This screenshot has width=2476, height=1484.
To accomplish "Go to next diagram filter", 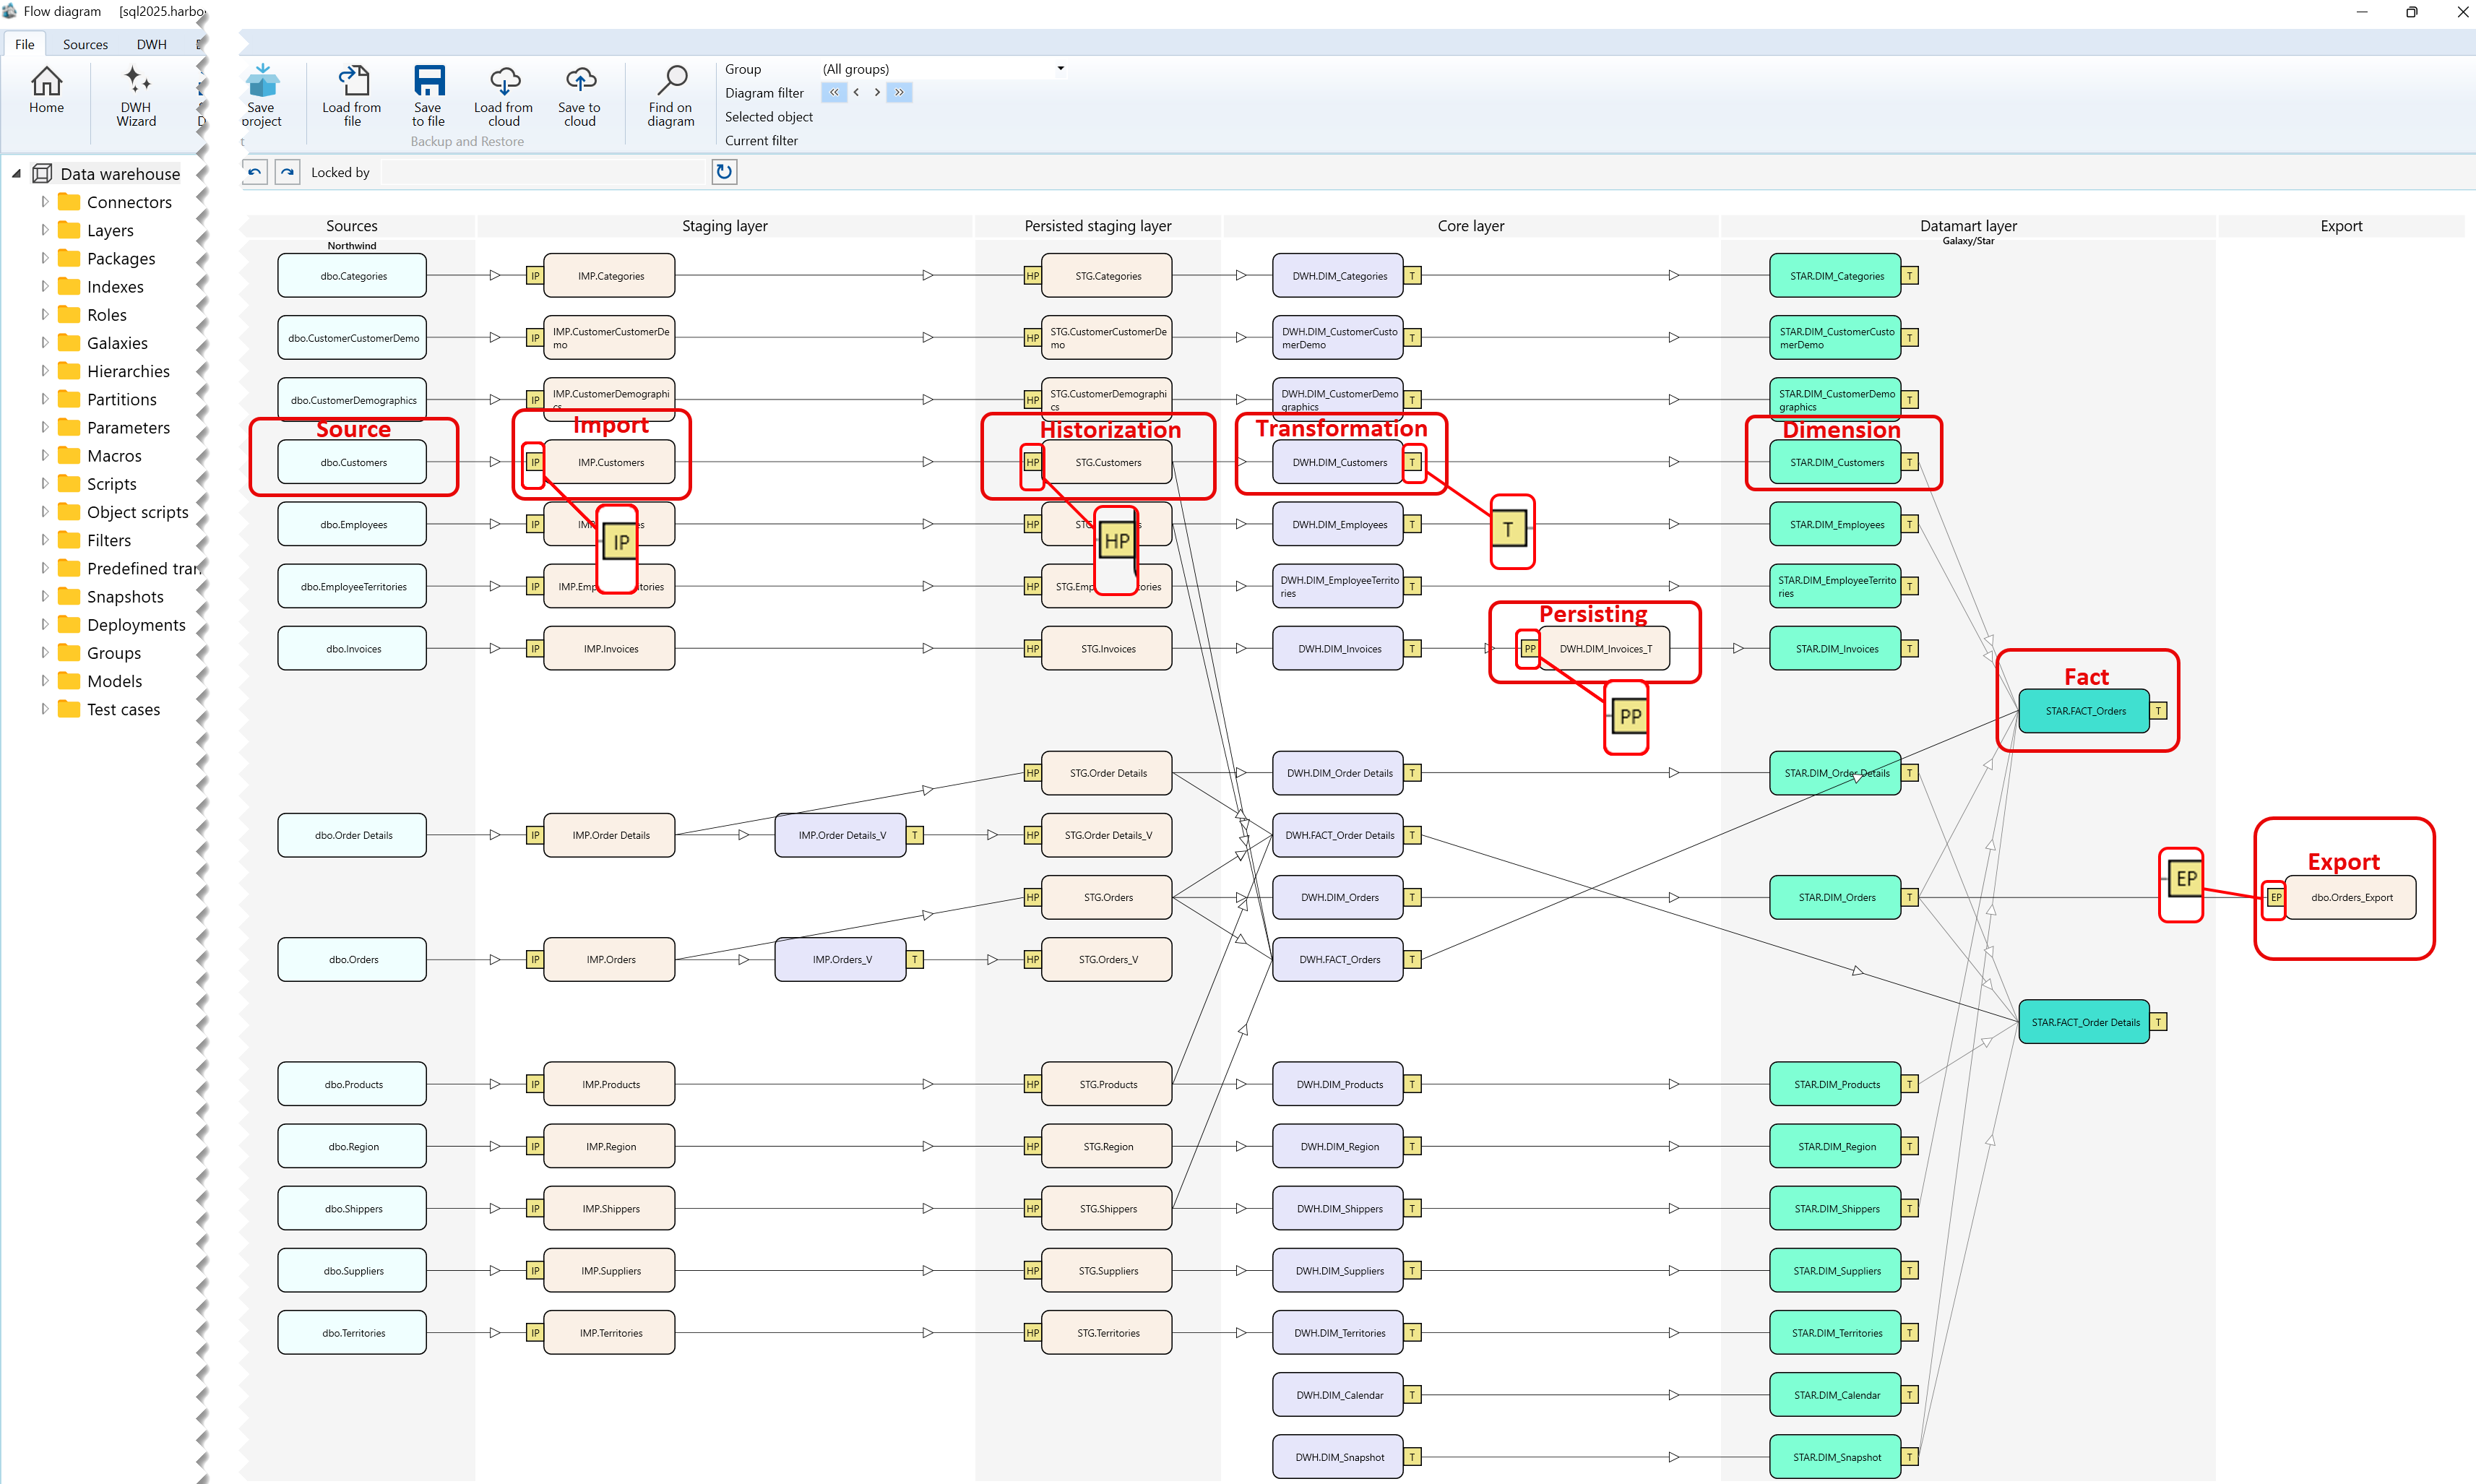I will coord(877,92).
